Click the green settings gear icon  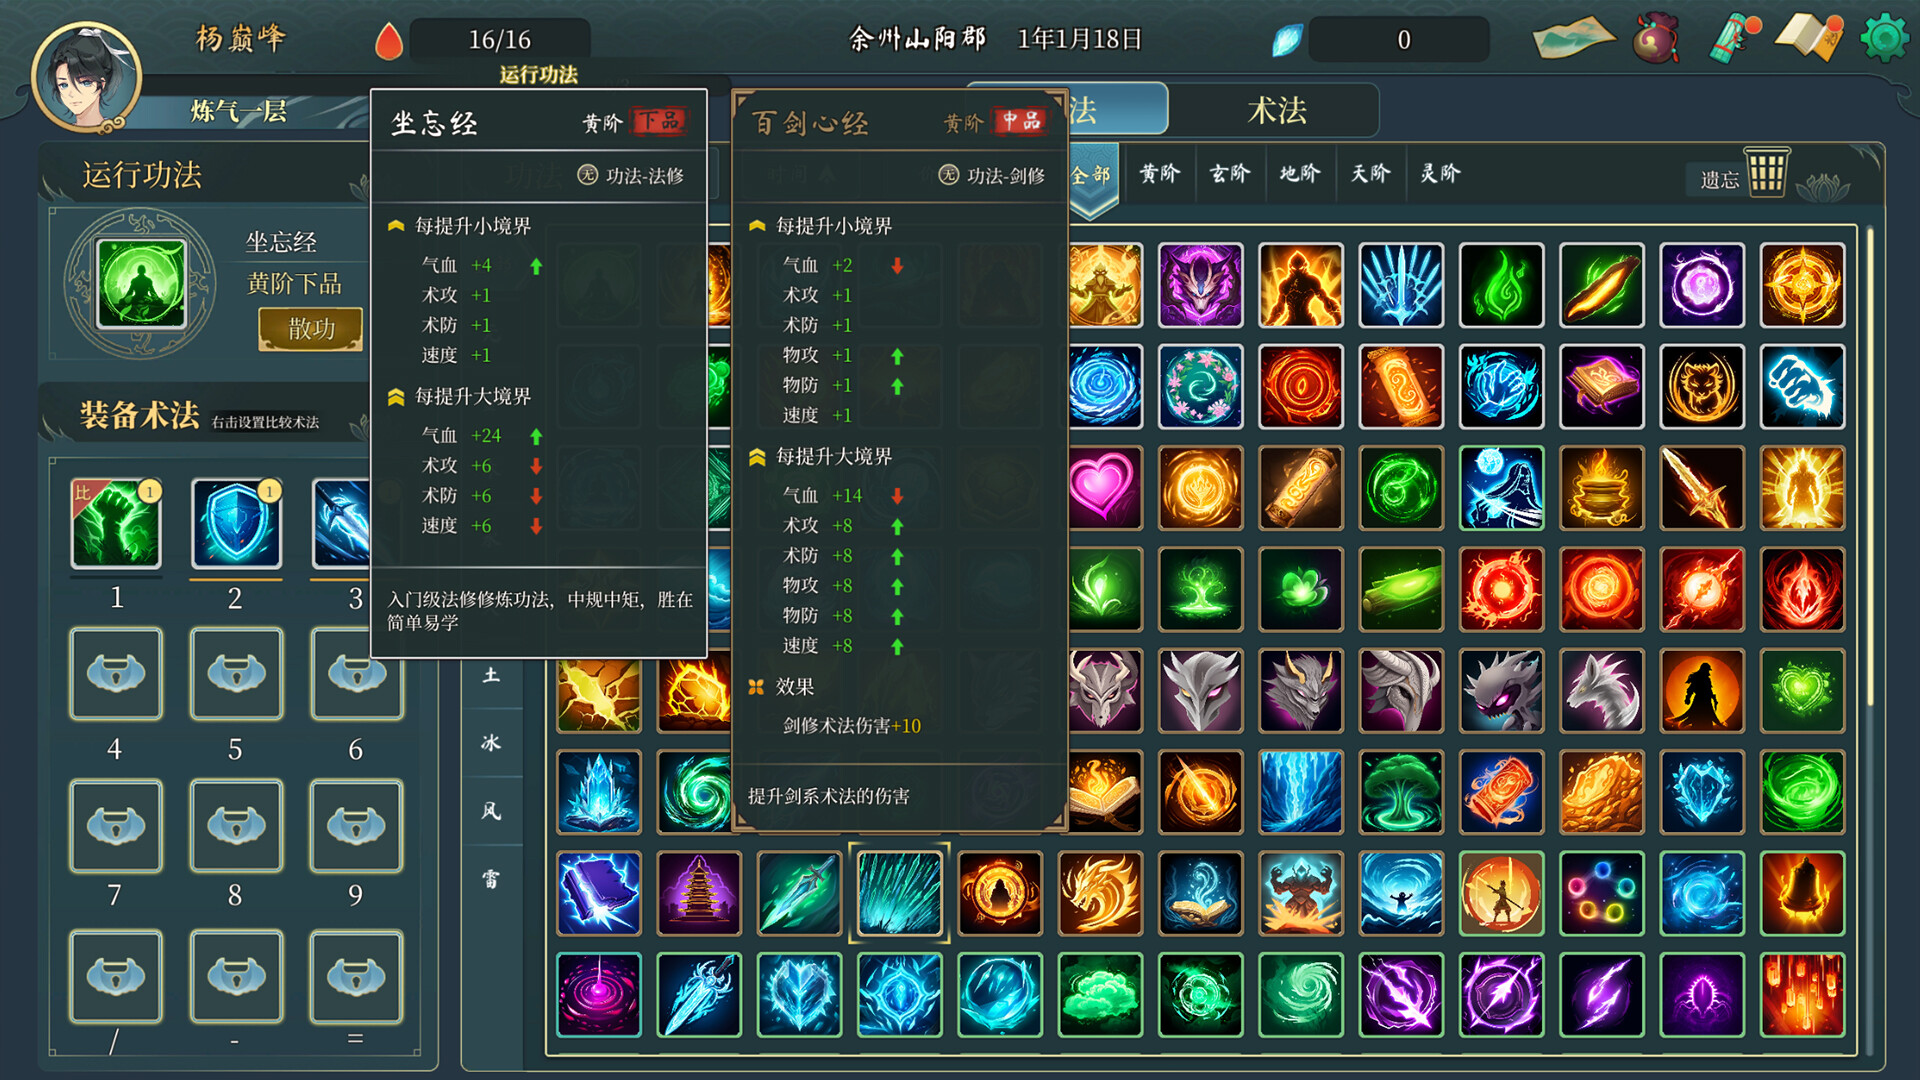pos(1884,38)
